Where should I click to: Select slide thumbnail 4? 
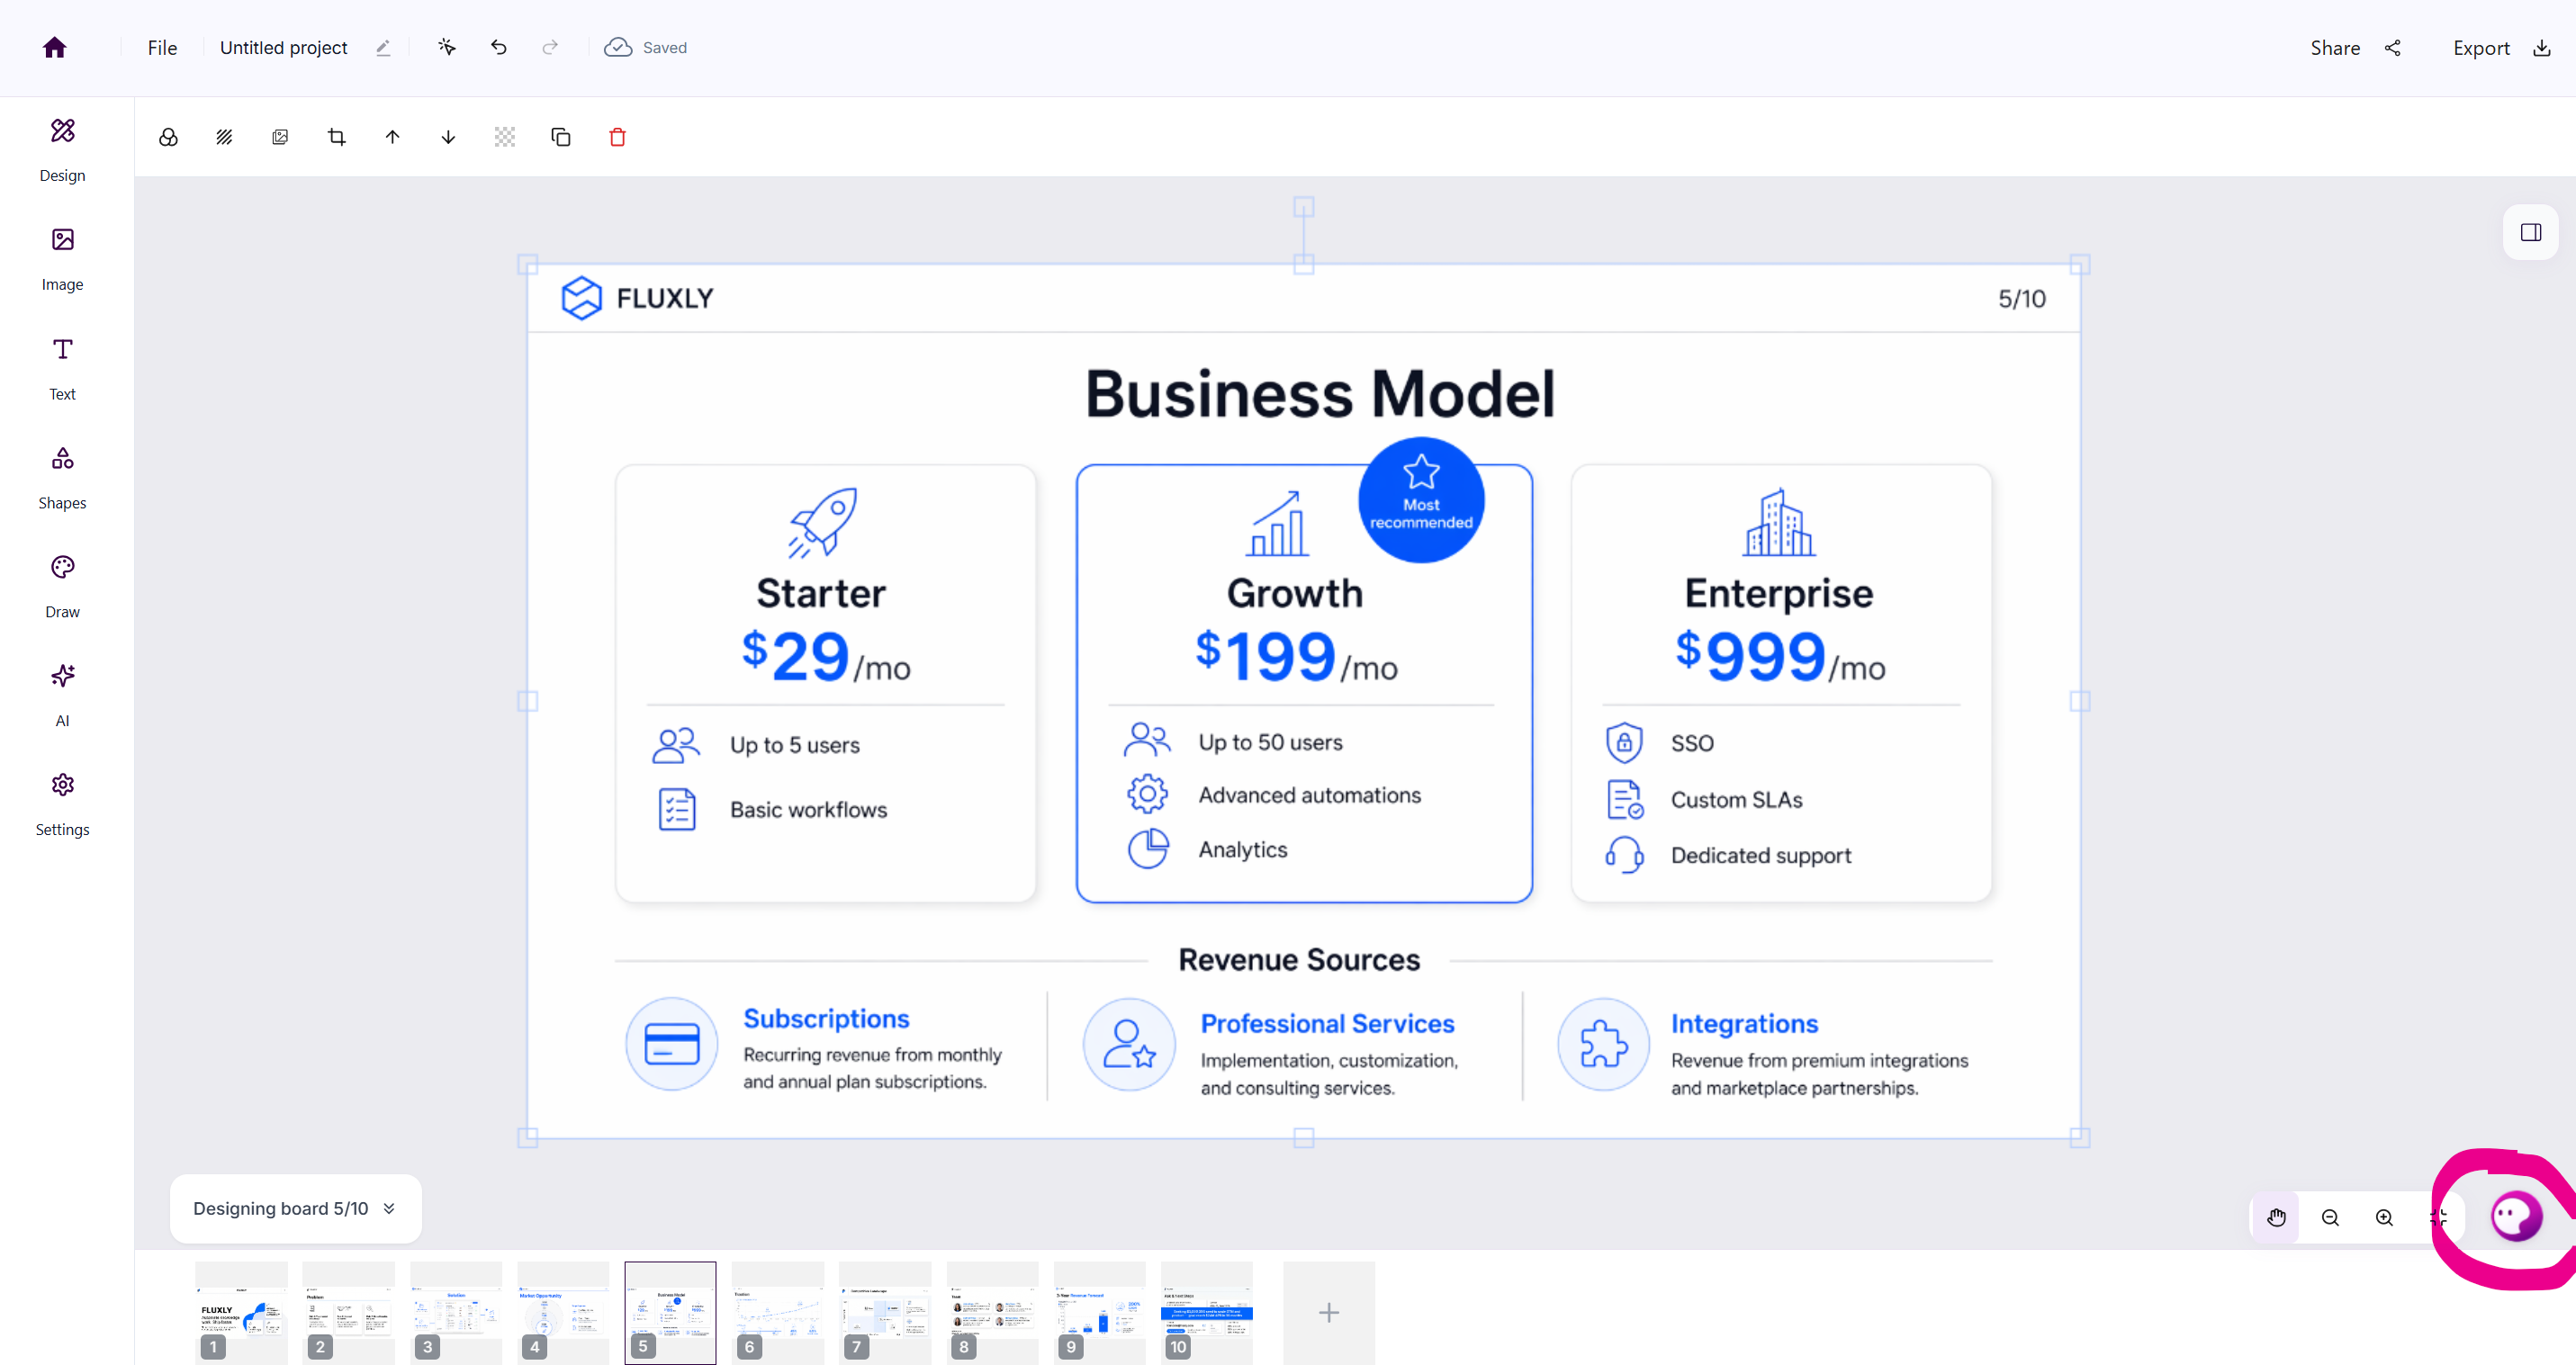coord(563,1311)
